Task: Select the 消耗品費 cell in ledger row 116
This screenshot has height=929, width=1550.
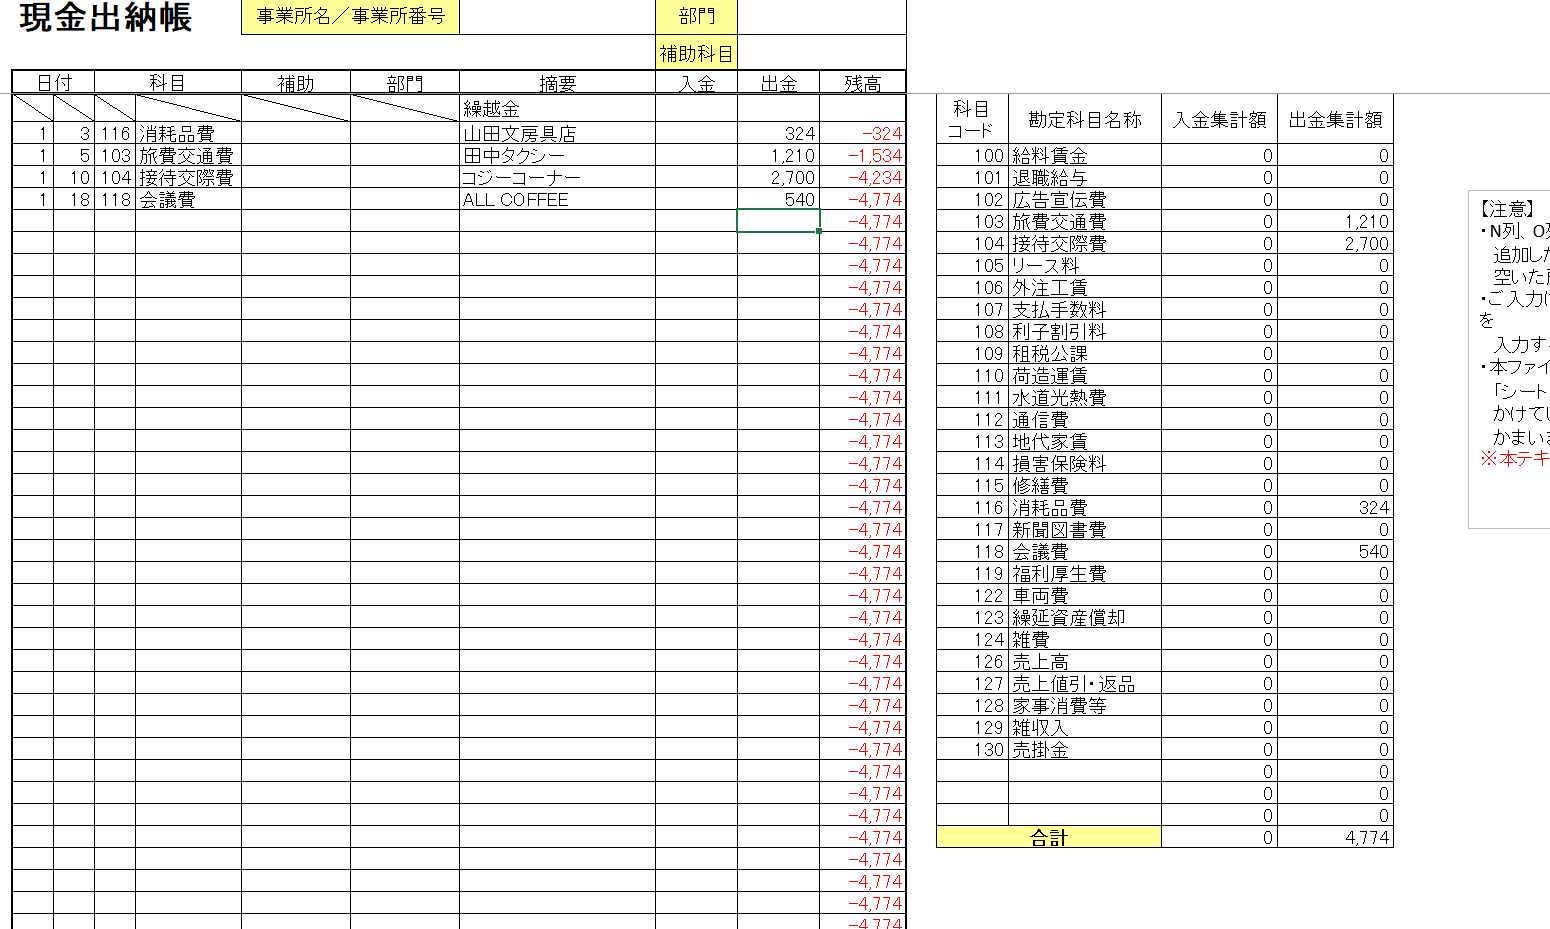Action: (188, 133)
